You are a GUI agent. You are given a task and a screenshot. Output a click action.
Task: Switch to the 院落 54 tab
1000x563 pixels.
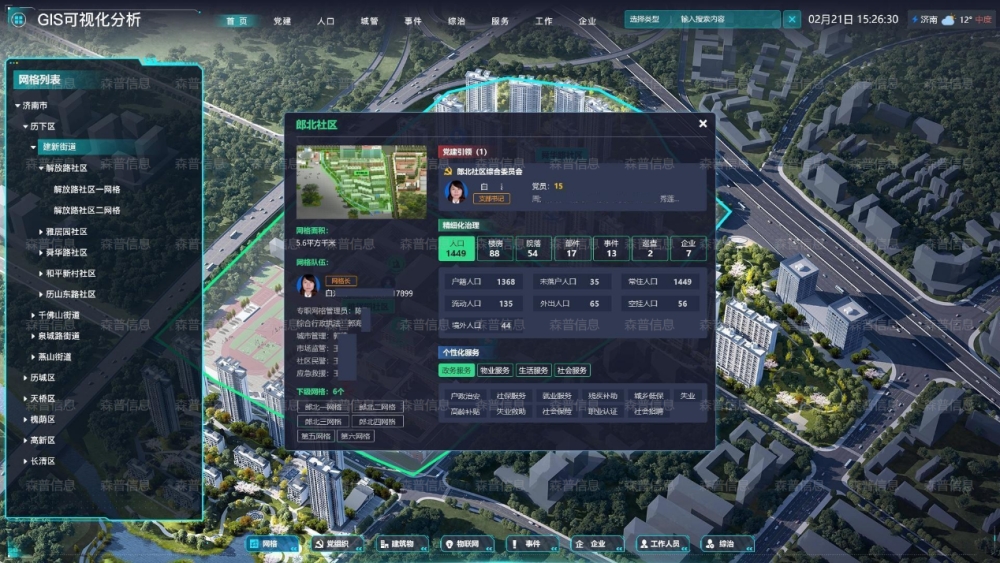pyautogui.click(x=533, y=248)
